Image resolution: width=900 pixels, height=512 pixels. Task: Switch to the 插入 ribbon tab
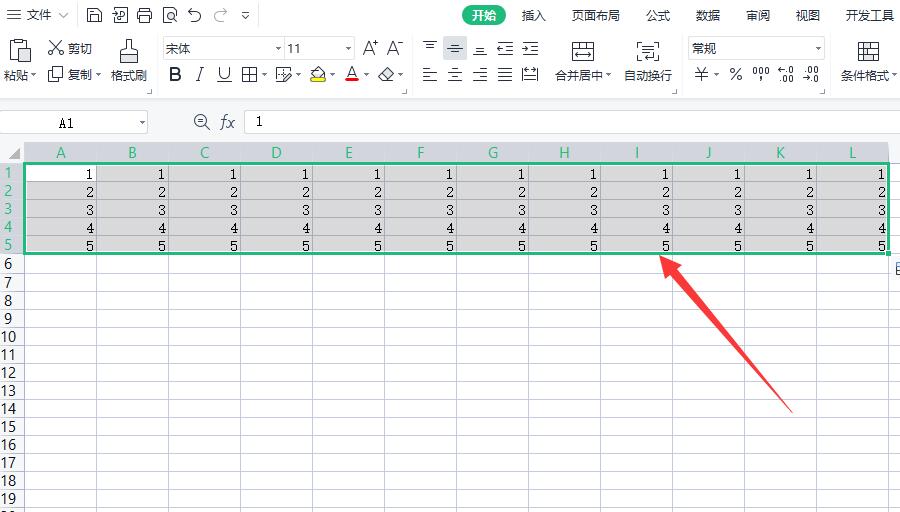(x=533, y=15)
